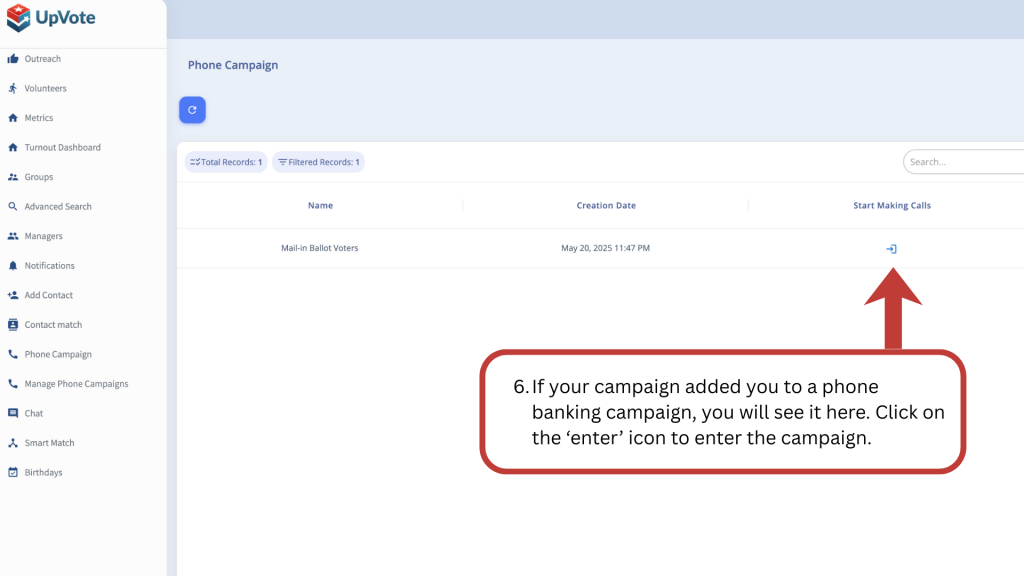1024x576 pixels.
Task: Click the enter campaign icon
Action: point(891,249)
